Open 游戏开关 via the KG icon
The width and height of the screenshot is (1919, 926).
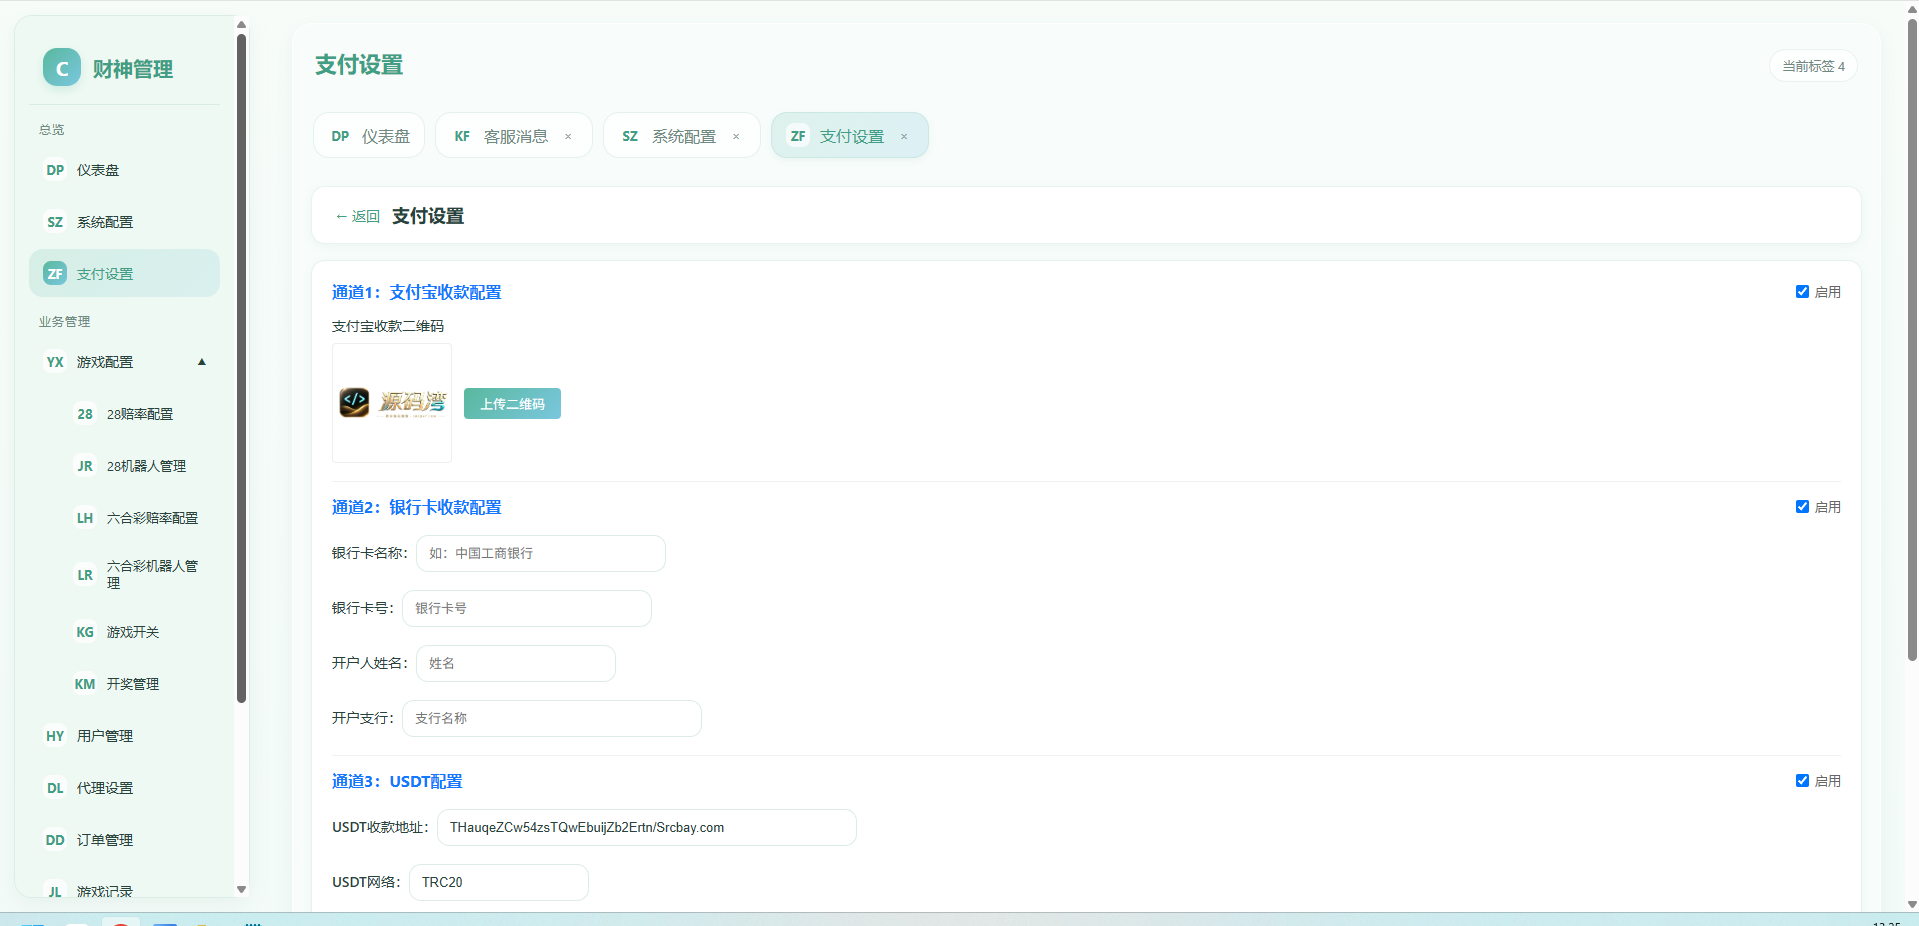click(x=85, y=632)
